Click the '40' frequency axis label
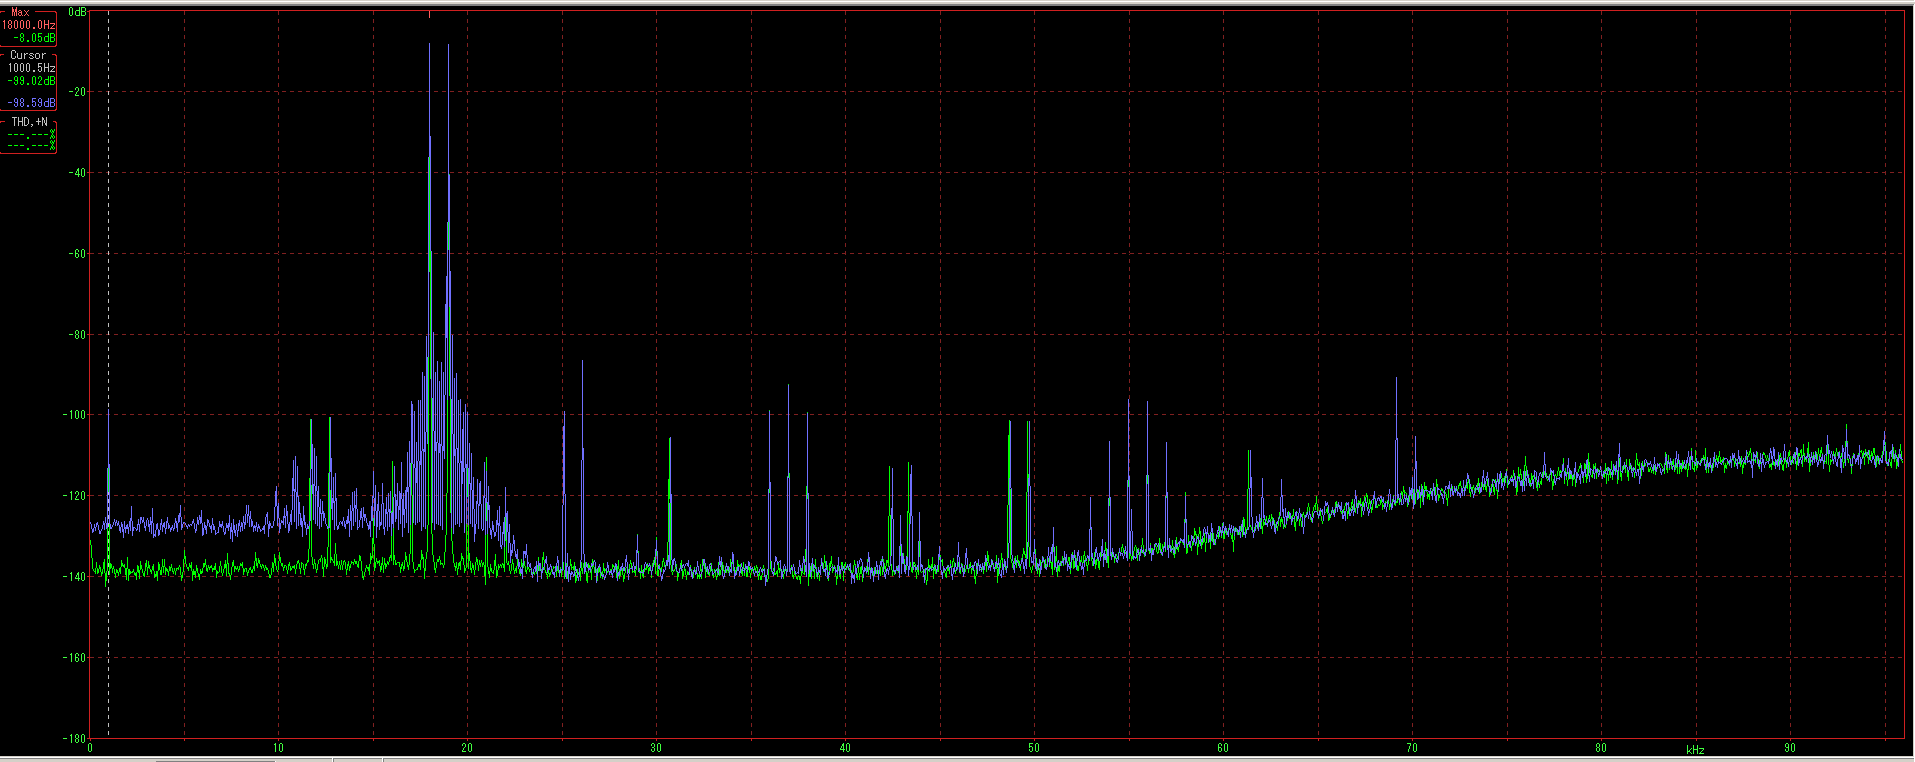 tap(845, 748)
